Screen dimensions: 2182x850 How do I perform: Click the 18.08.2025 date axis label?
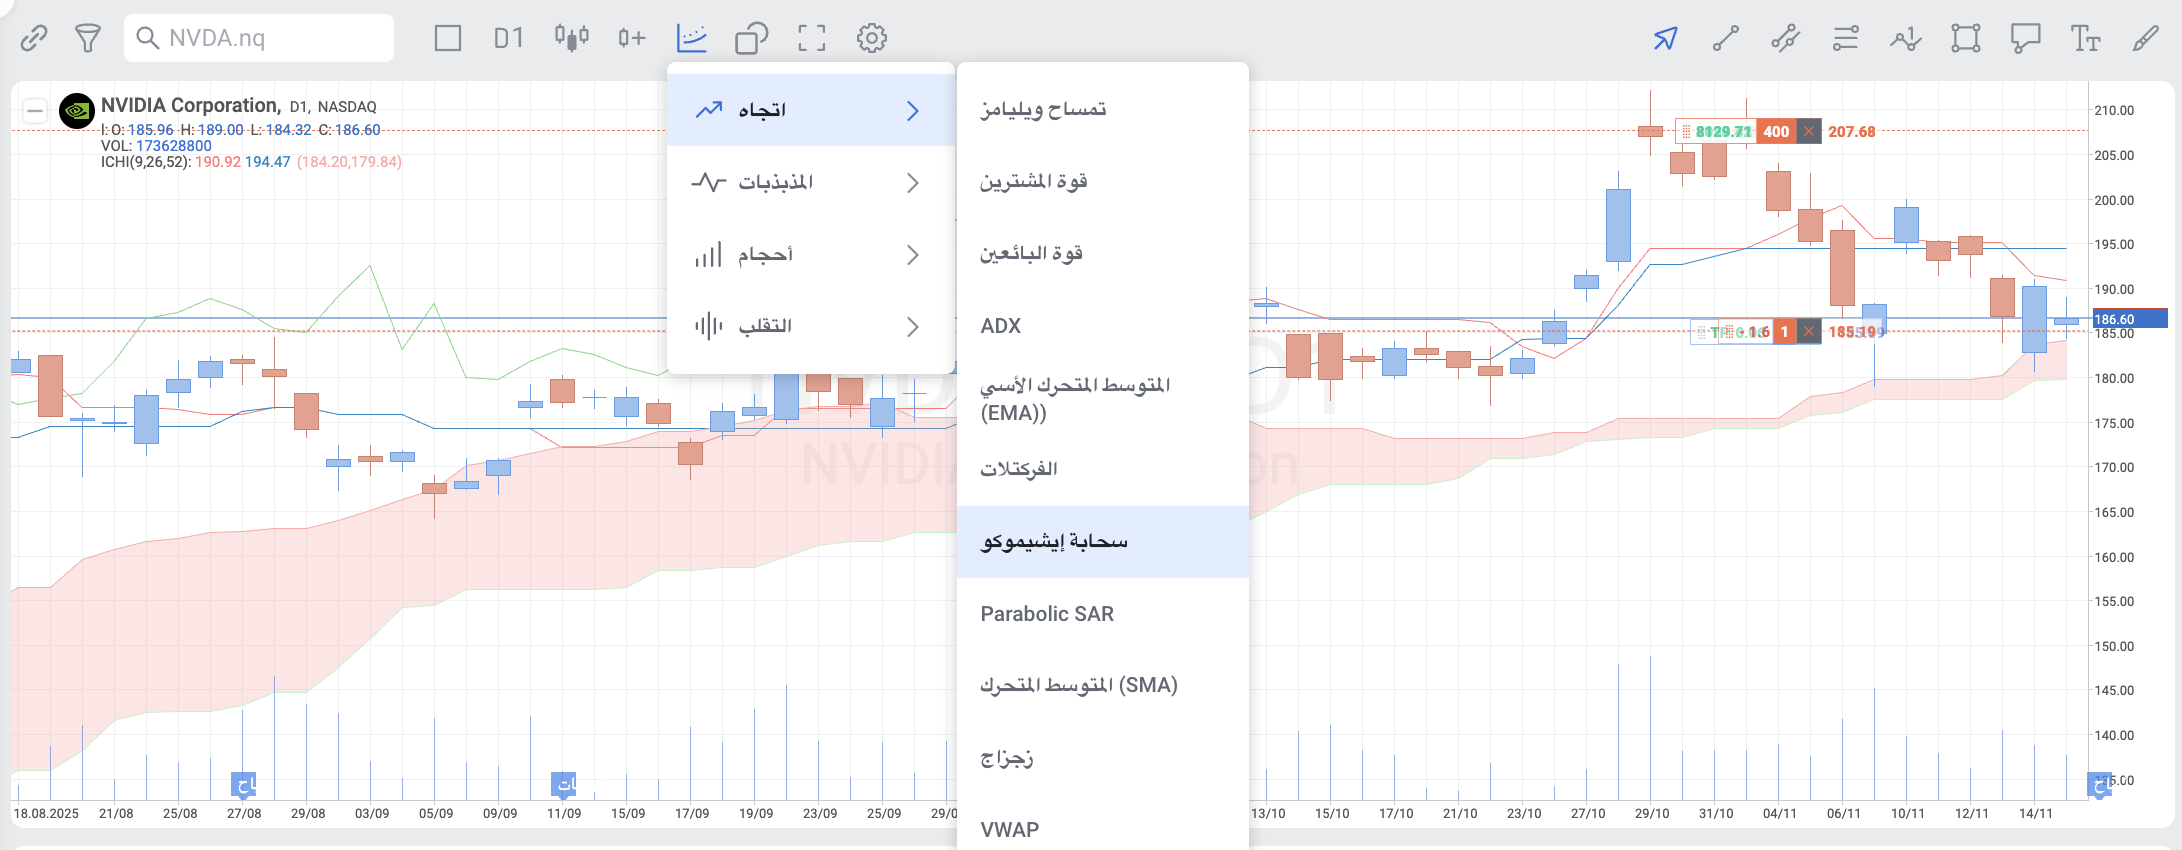click(46, 813)
